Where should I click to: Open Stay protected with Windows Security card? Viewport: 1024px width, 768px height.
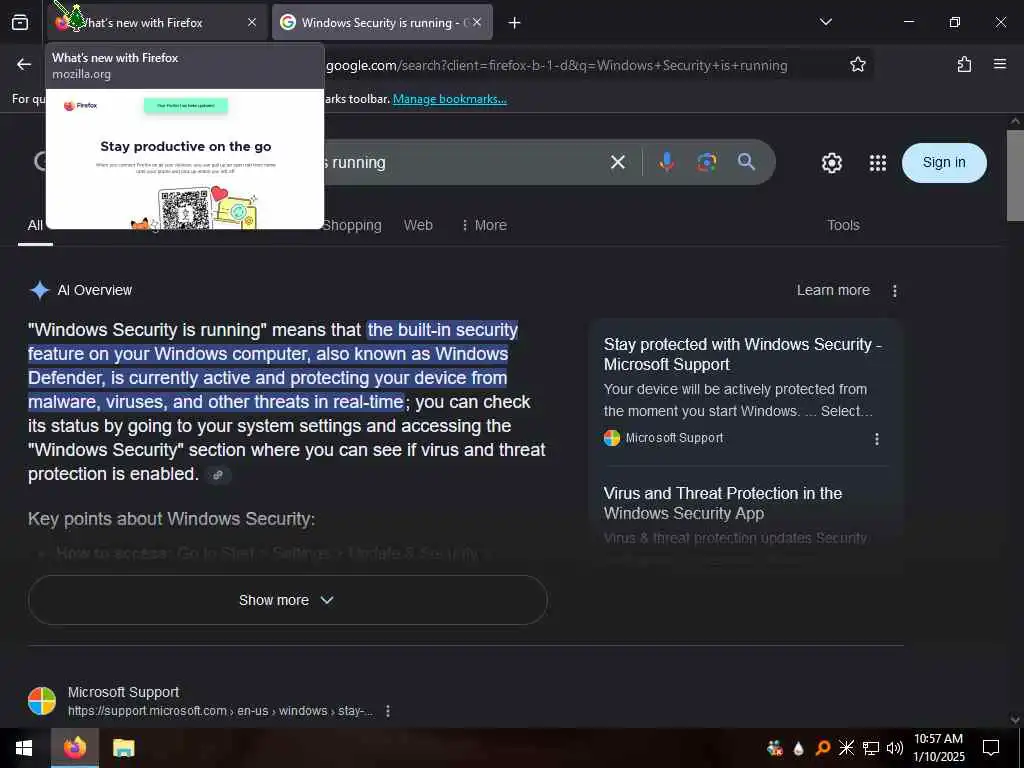point(743,354)
